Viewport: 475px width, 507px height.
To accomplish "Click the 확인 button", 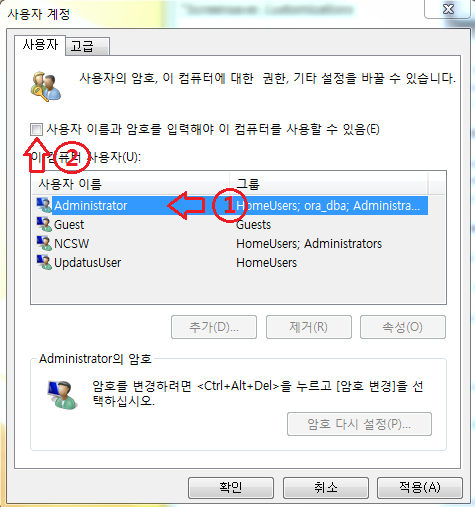I will pos(231,487).
